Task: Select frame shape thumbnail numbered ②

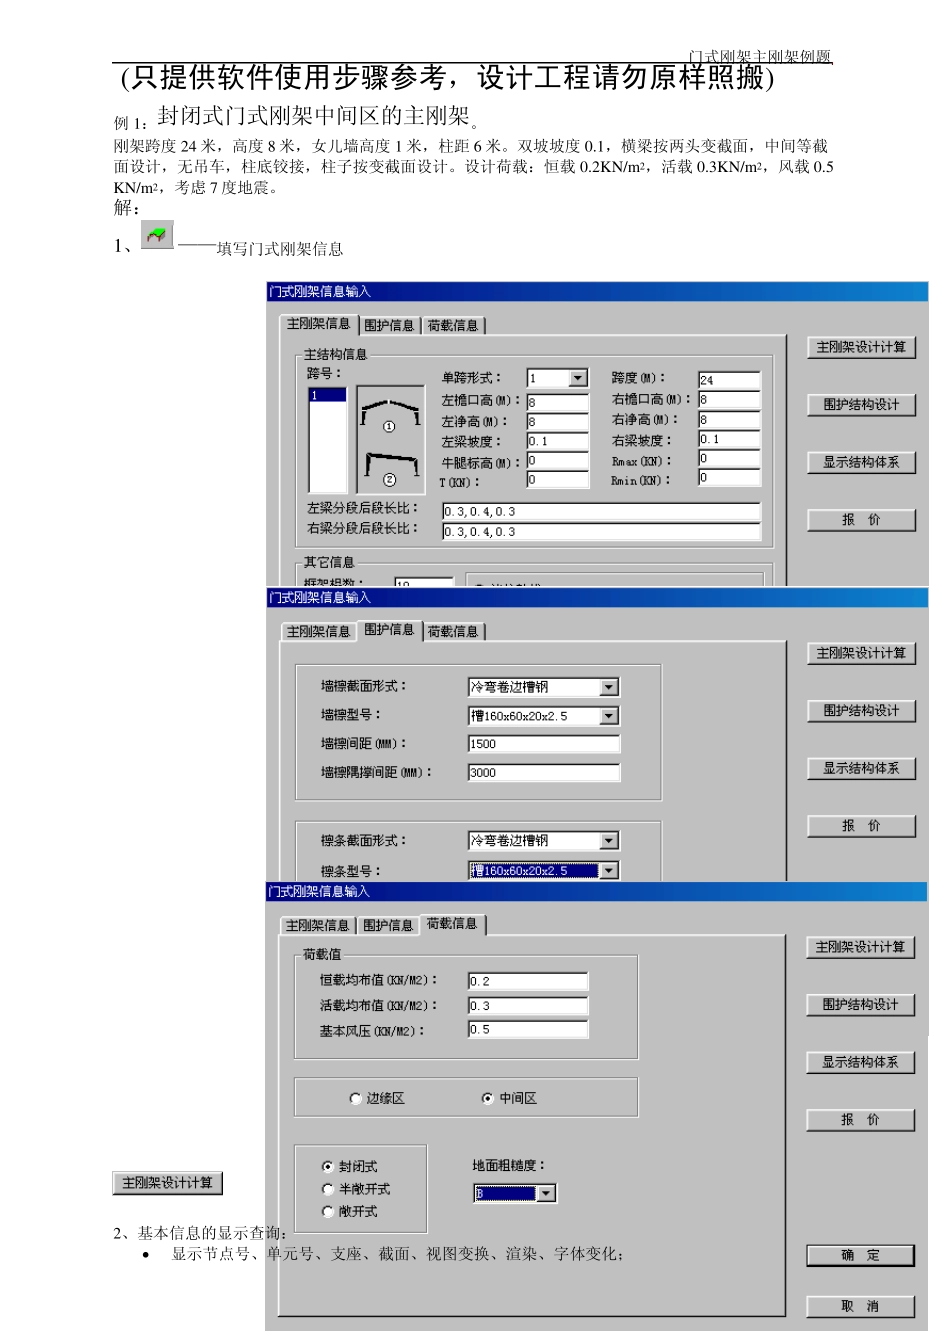Action: [x=390, y=468]
